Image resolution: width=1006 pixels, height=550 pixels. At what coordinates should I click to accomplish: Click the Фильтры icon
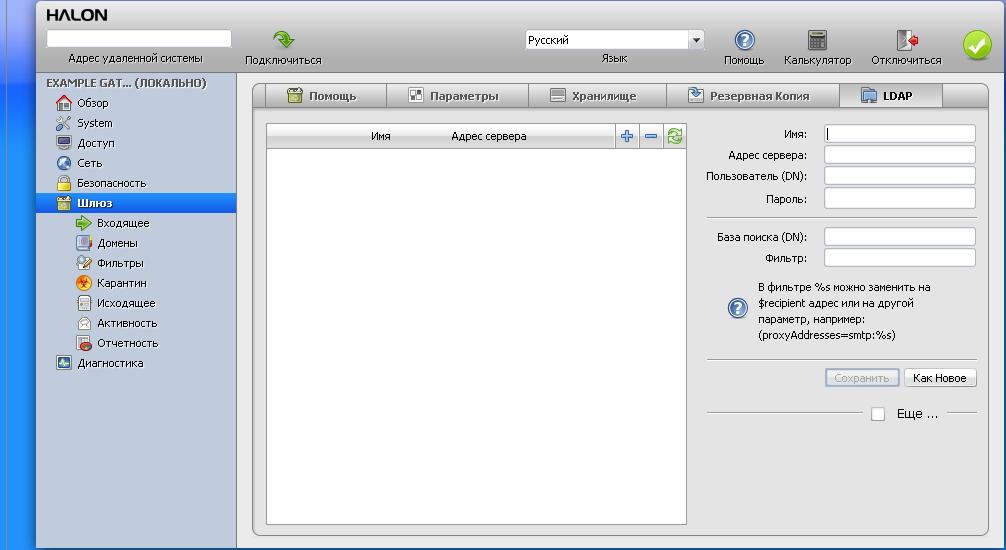coord(83,262)
